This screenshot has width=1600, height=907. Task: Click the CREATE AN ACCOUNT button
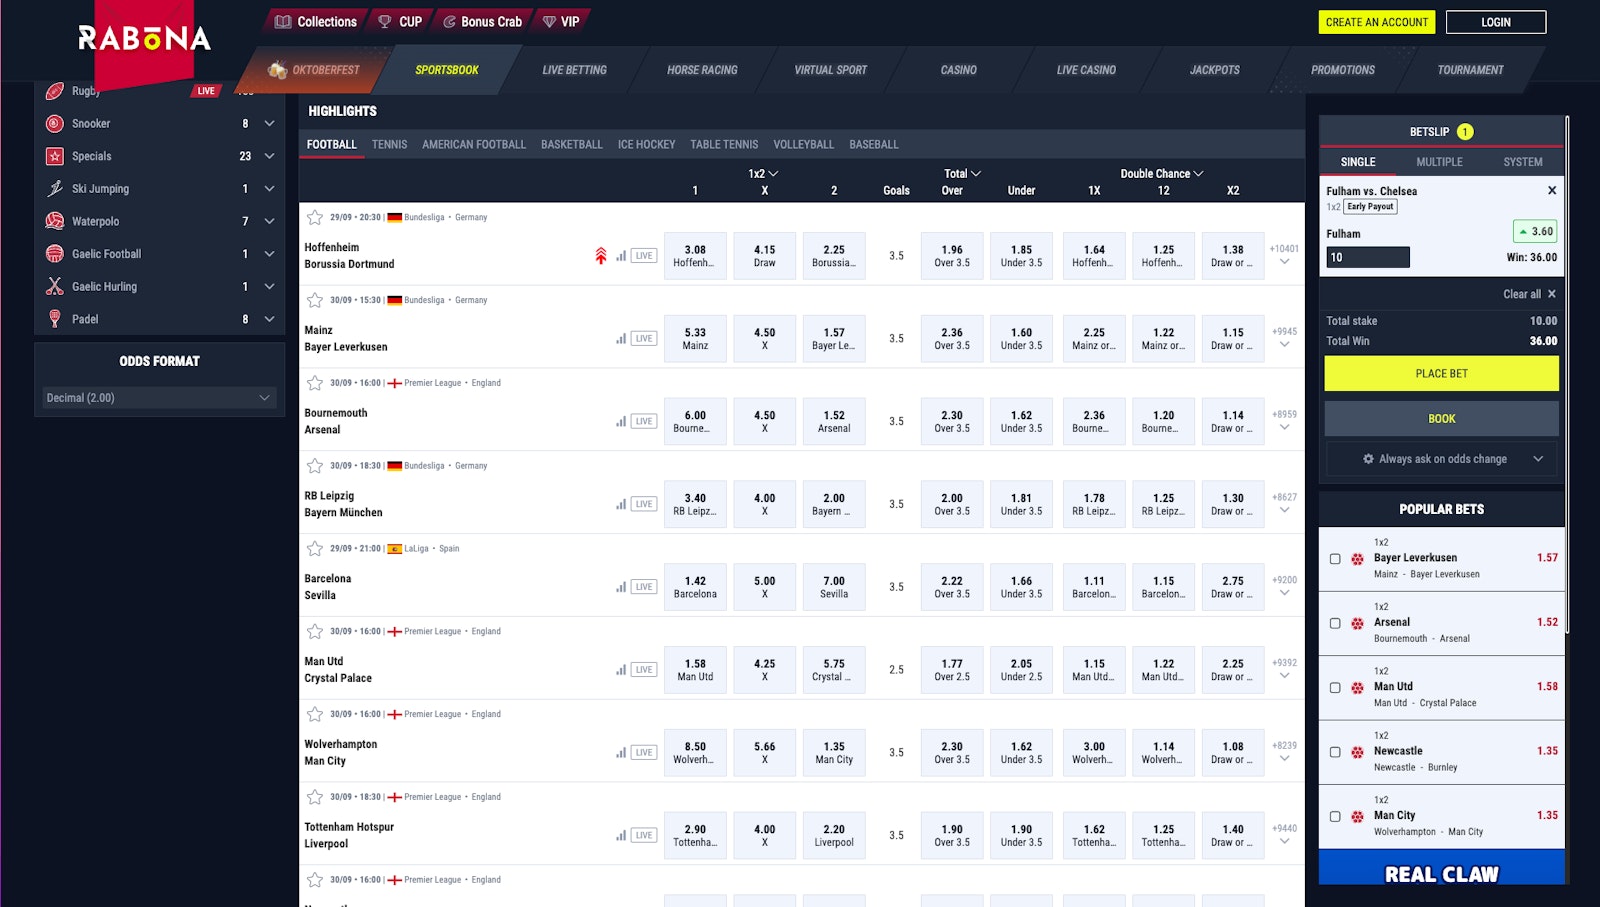click(x=1376, y=22)
